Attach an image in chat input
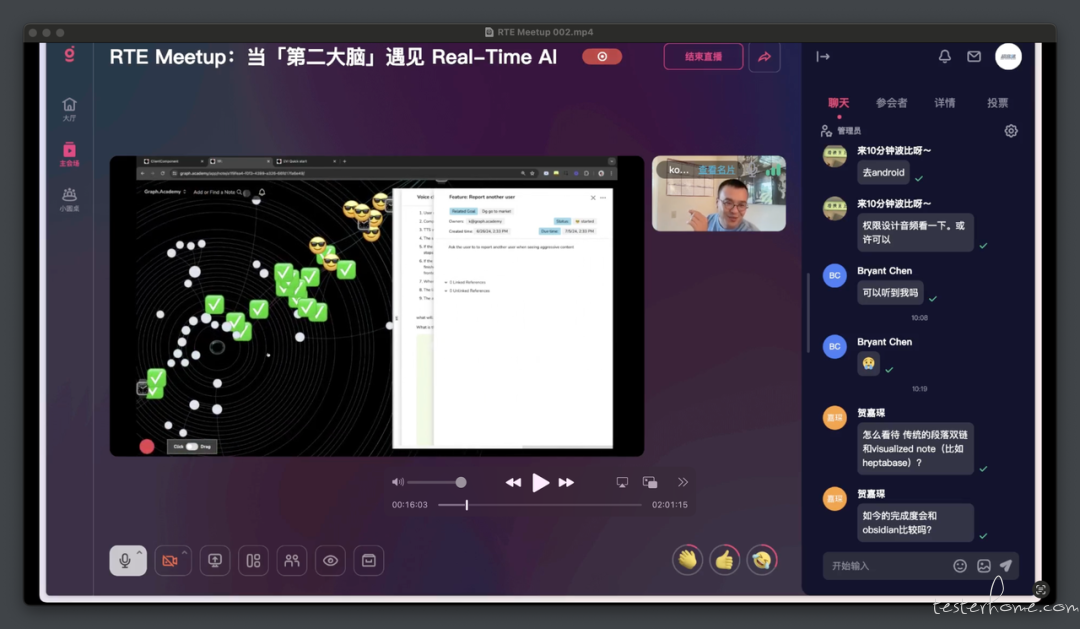This screenshot has width=1080, height=629. coord(984,566)
